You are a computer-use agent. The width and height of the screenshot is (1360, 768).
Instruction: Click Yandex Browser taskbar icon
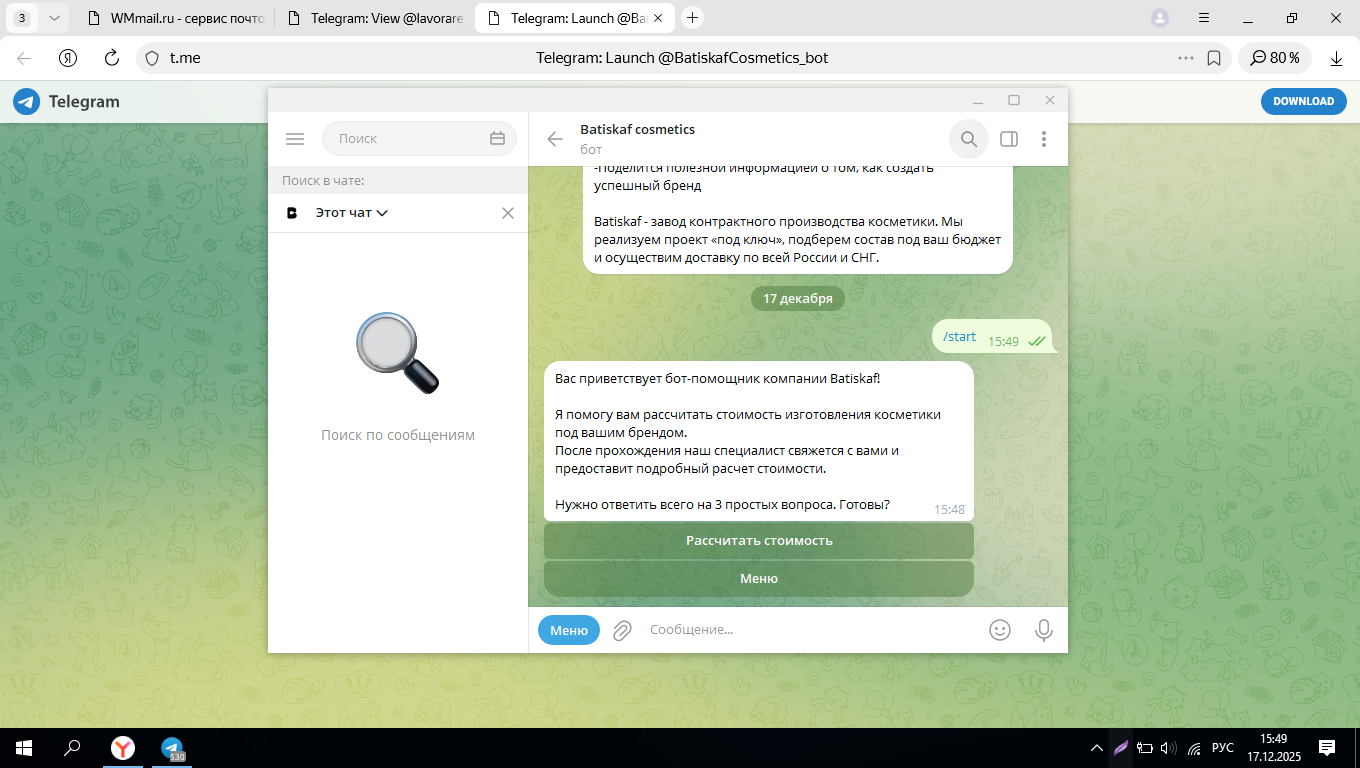122,748
